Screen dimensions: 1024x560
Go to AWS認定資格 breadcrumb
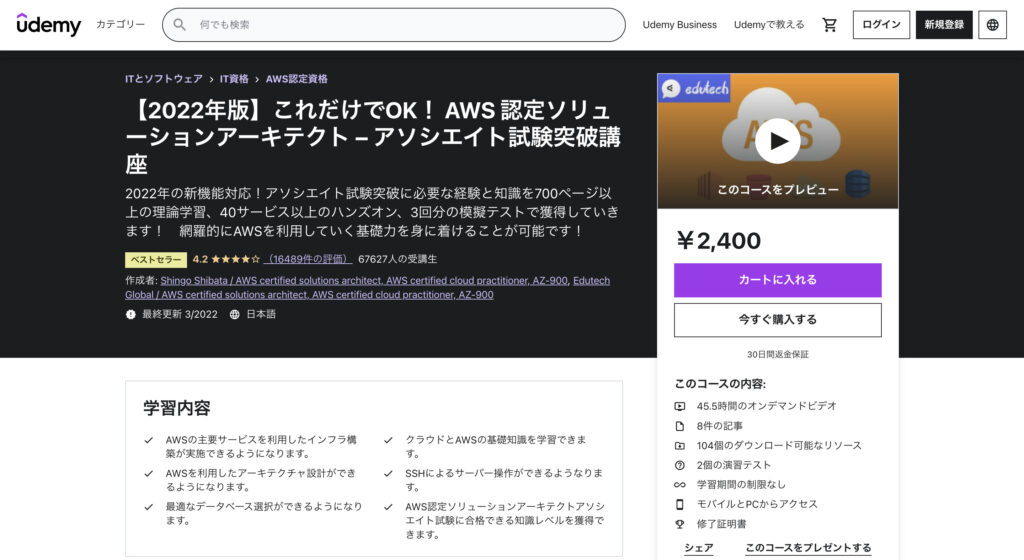pyautogui.click(x=296, y=79)
